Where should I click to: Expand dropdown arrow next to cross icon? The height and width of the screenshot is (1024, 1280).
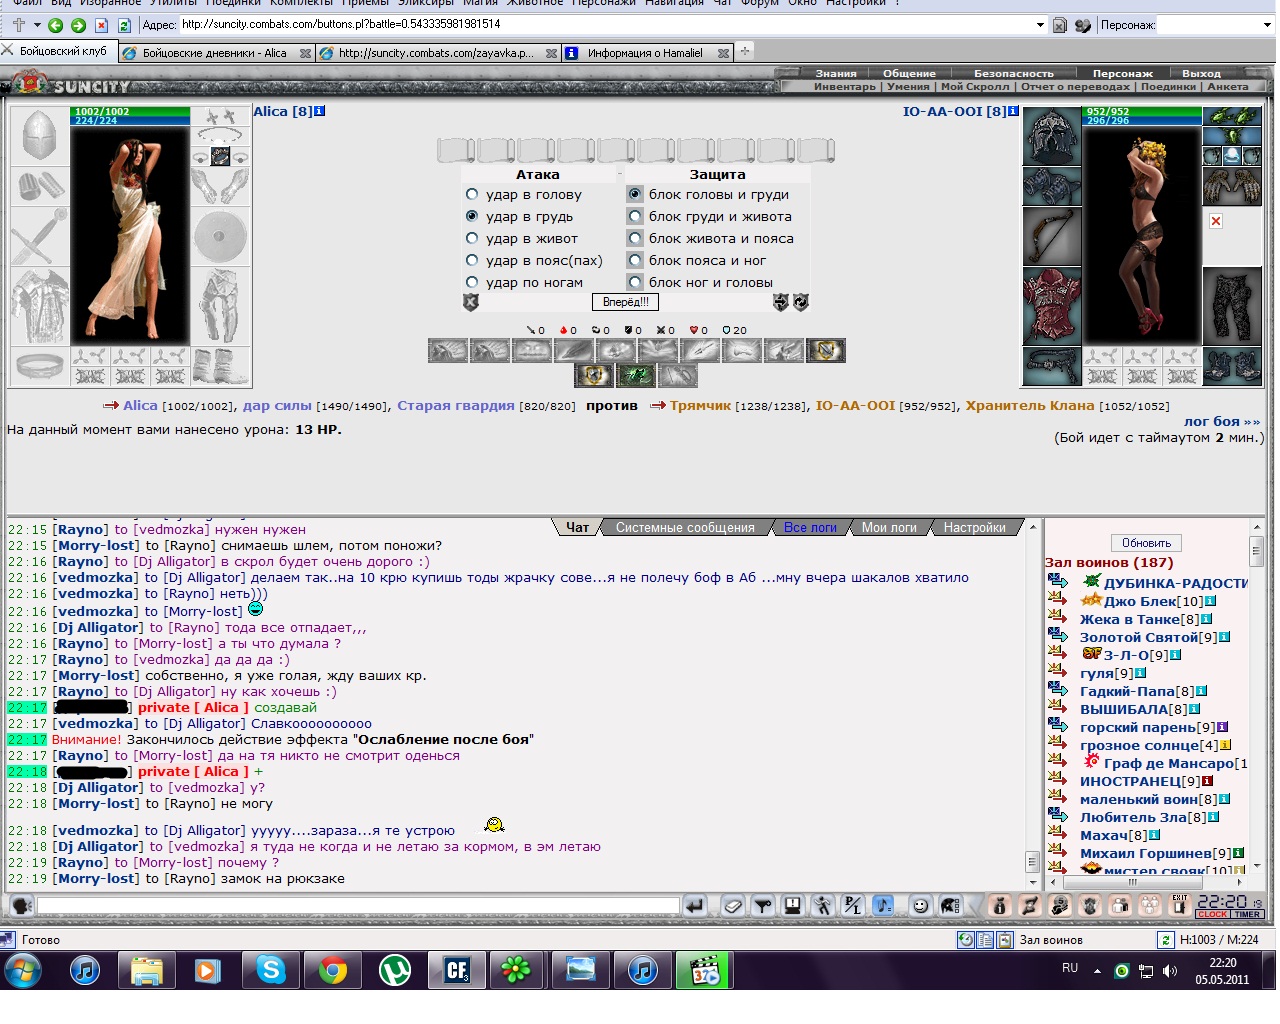click(x=37, y=25)
